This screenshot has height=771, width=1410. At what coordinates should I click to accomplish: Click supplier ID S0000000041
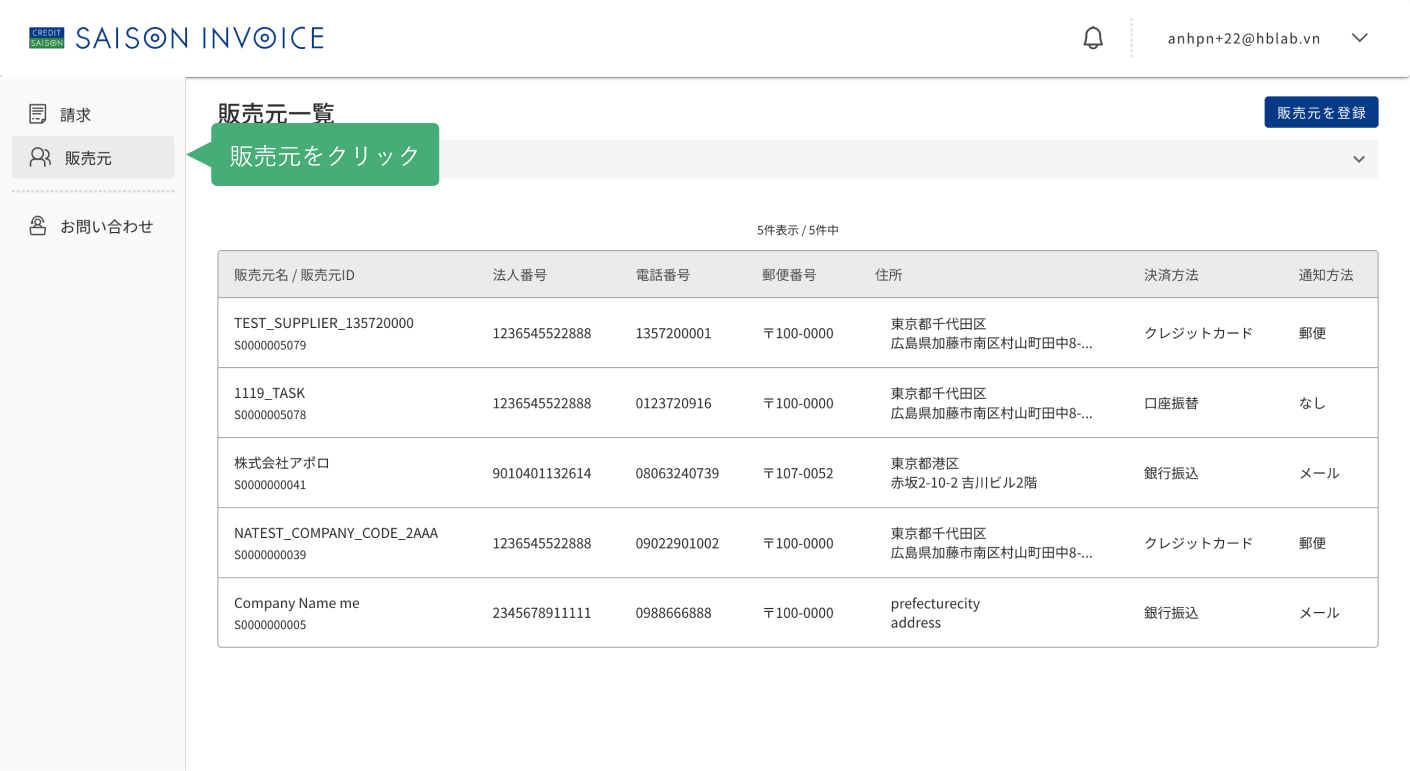tap(270, 485)
